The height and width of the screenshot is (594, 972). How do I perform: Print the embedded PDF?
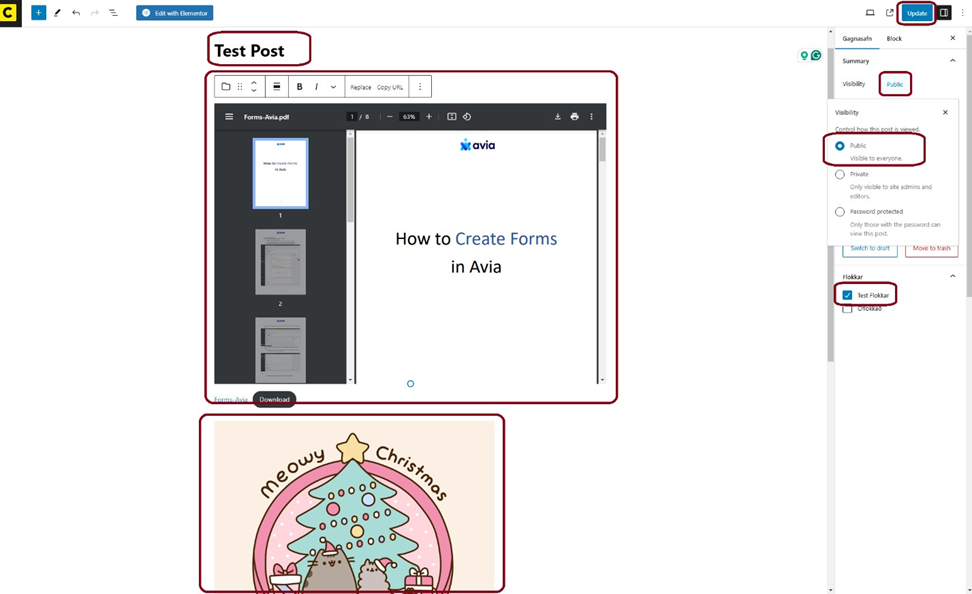pos(574,117)
